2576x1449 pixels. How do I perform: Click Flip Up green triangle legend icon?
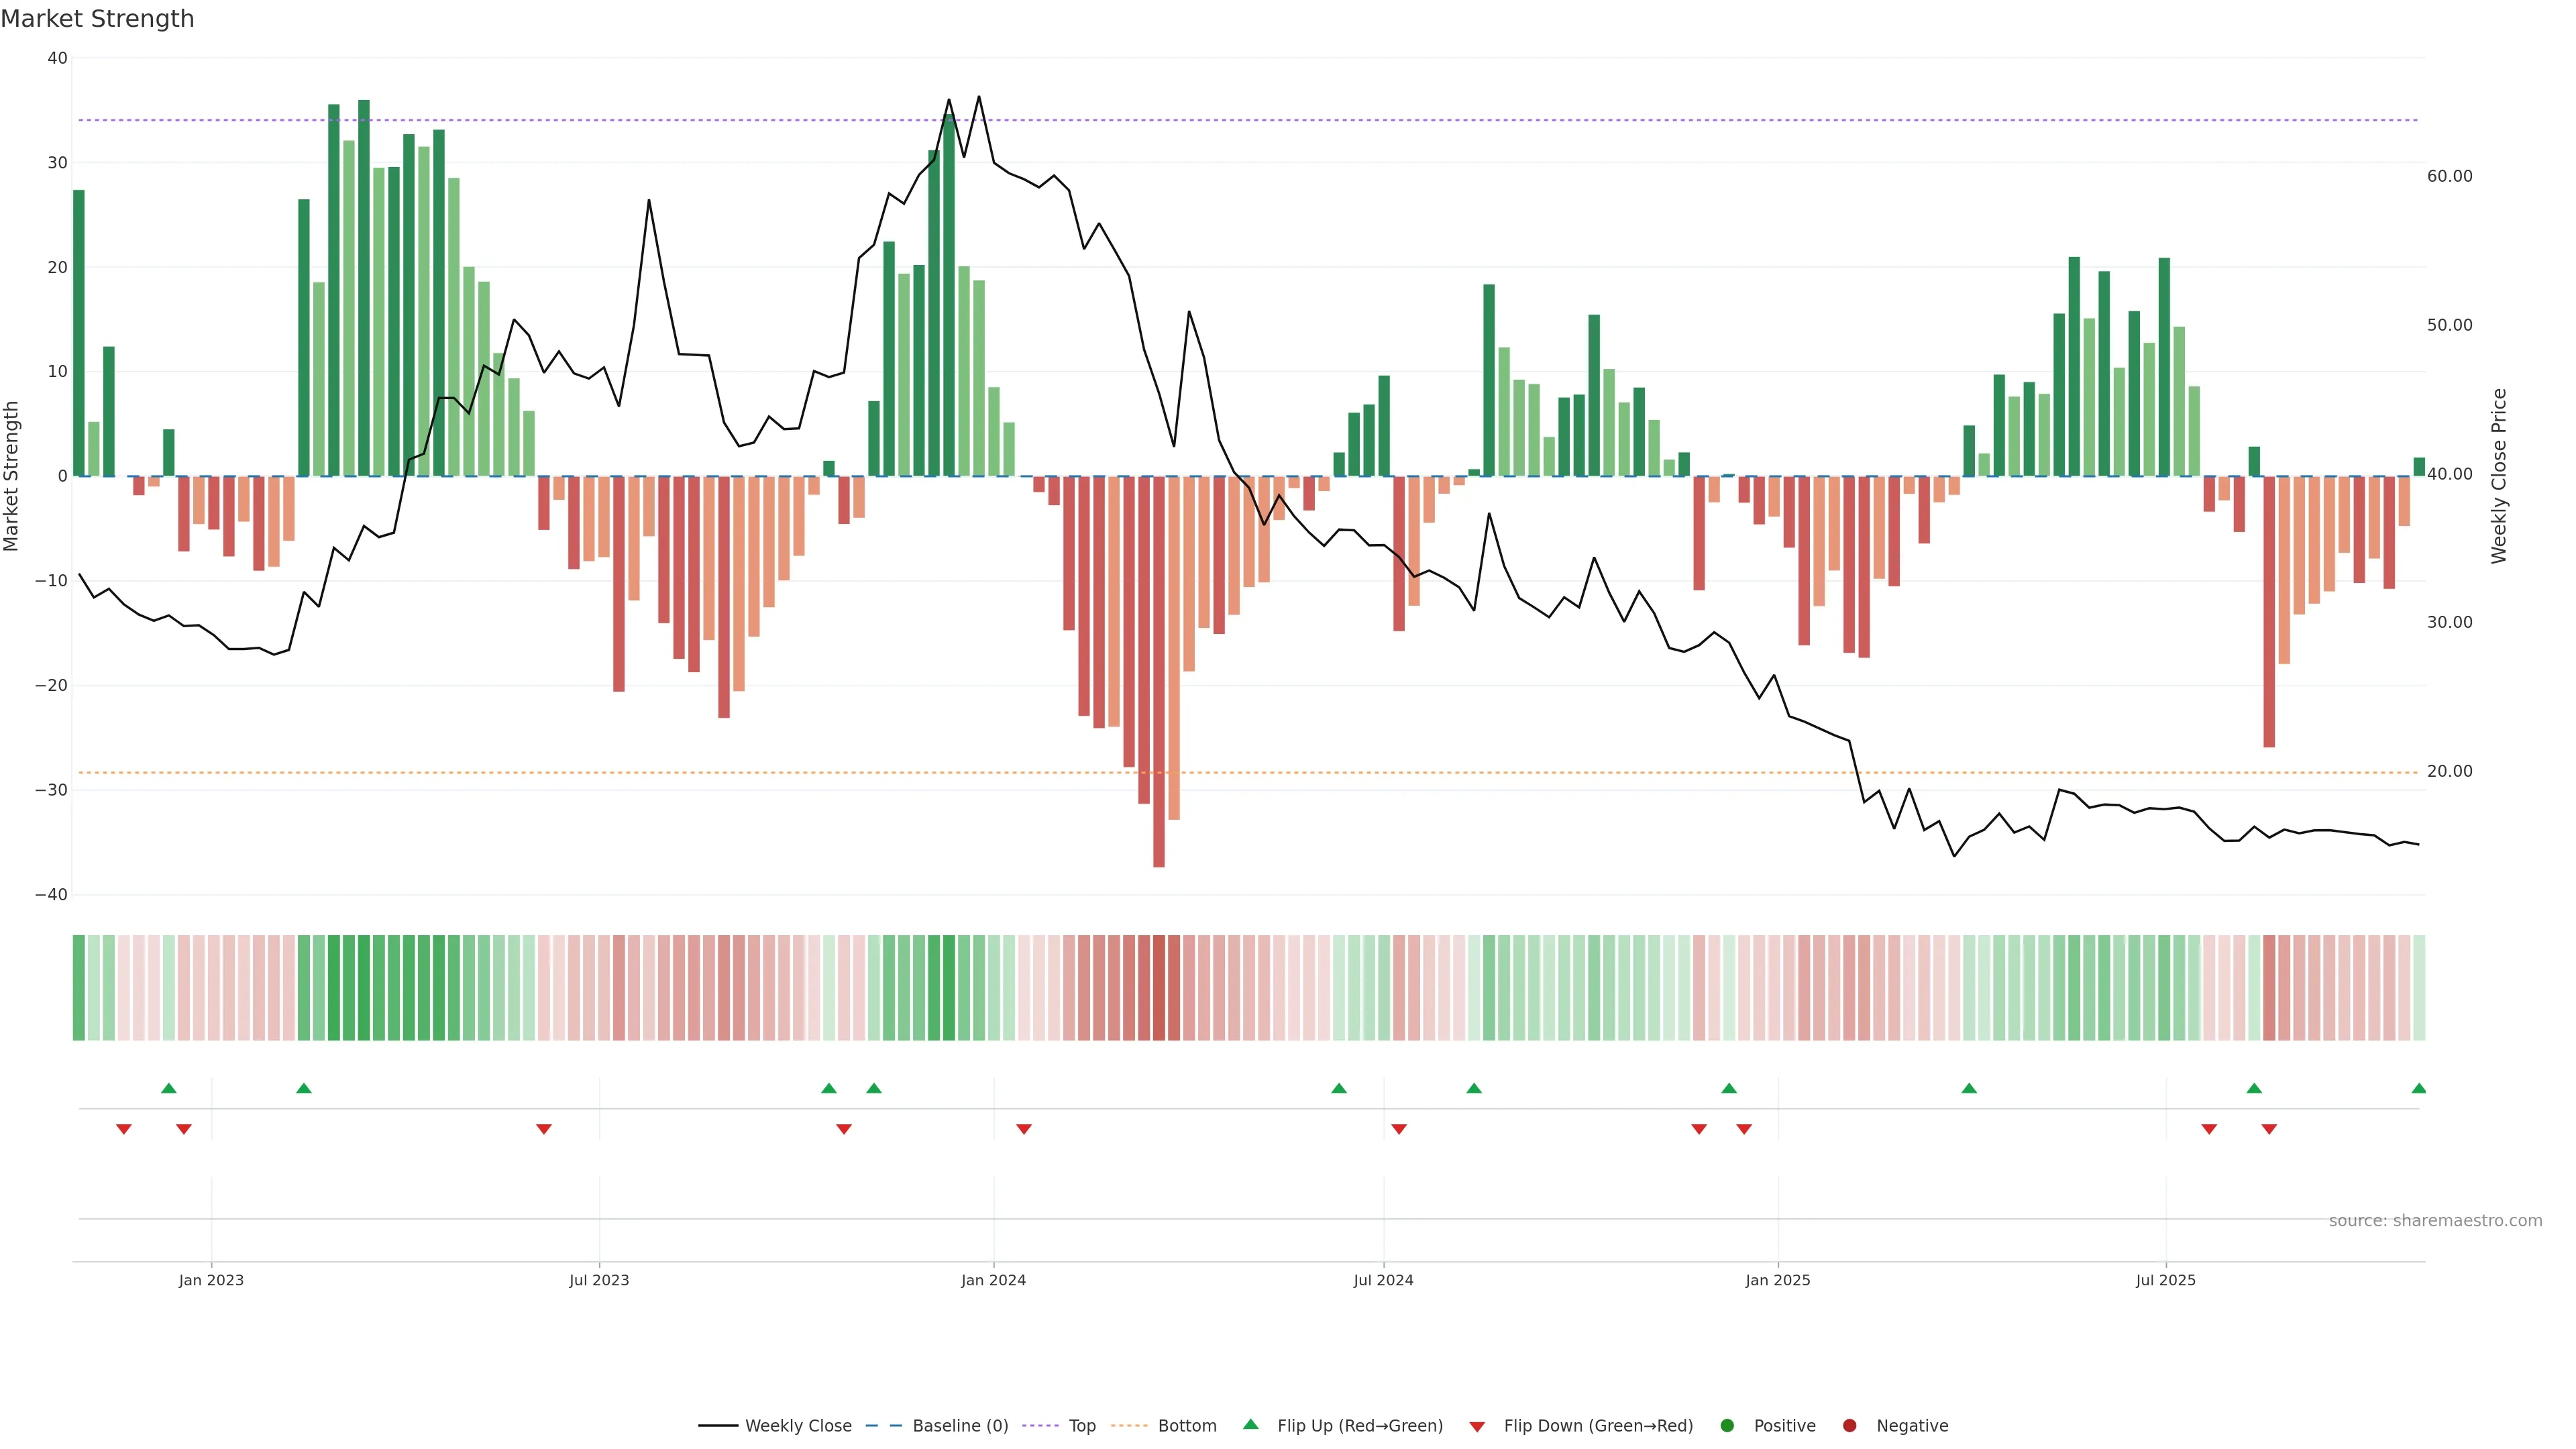pyautogui.click(x=1250, y=1424)
